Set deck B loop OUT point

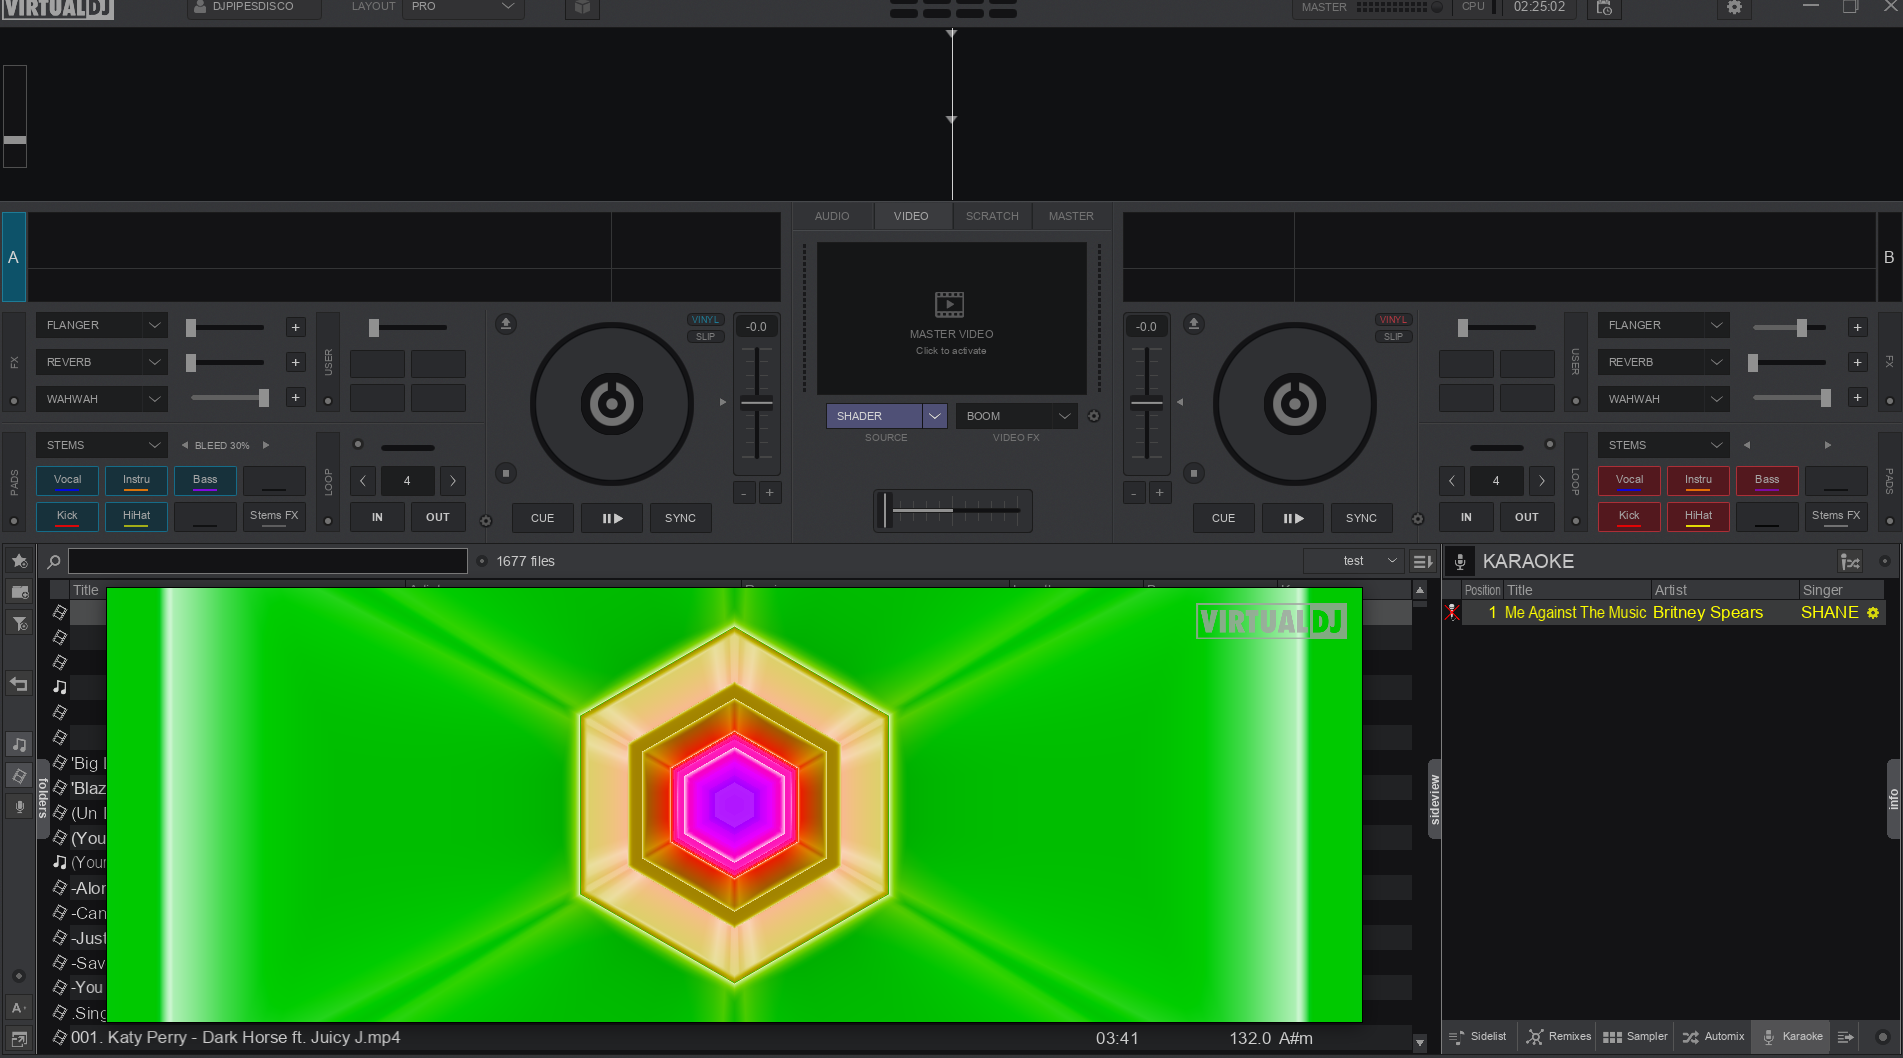coord(1526,517)
